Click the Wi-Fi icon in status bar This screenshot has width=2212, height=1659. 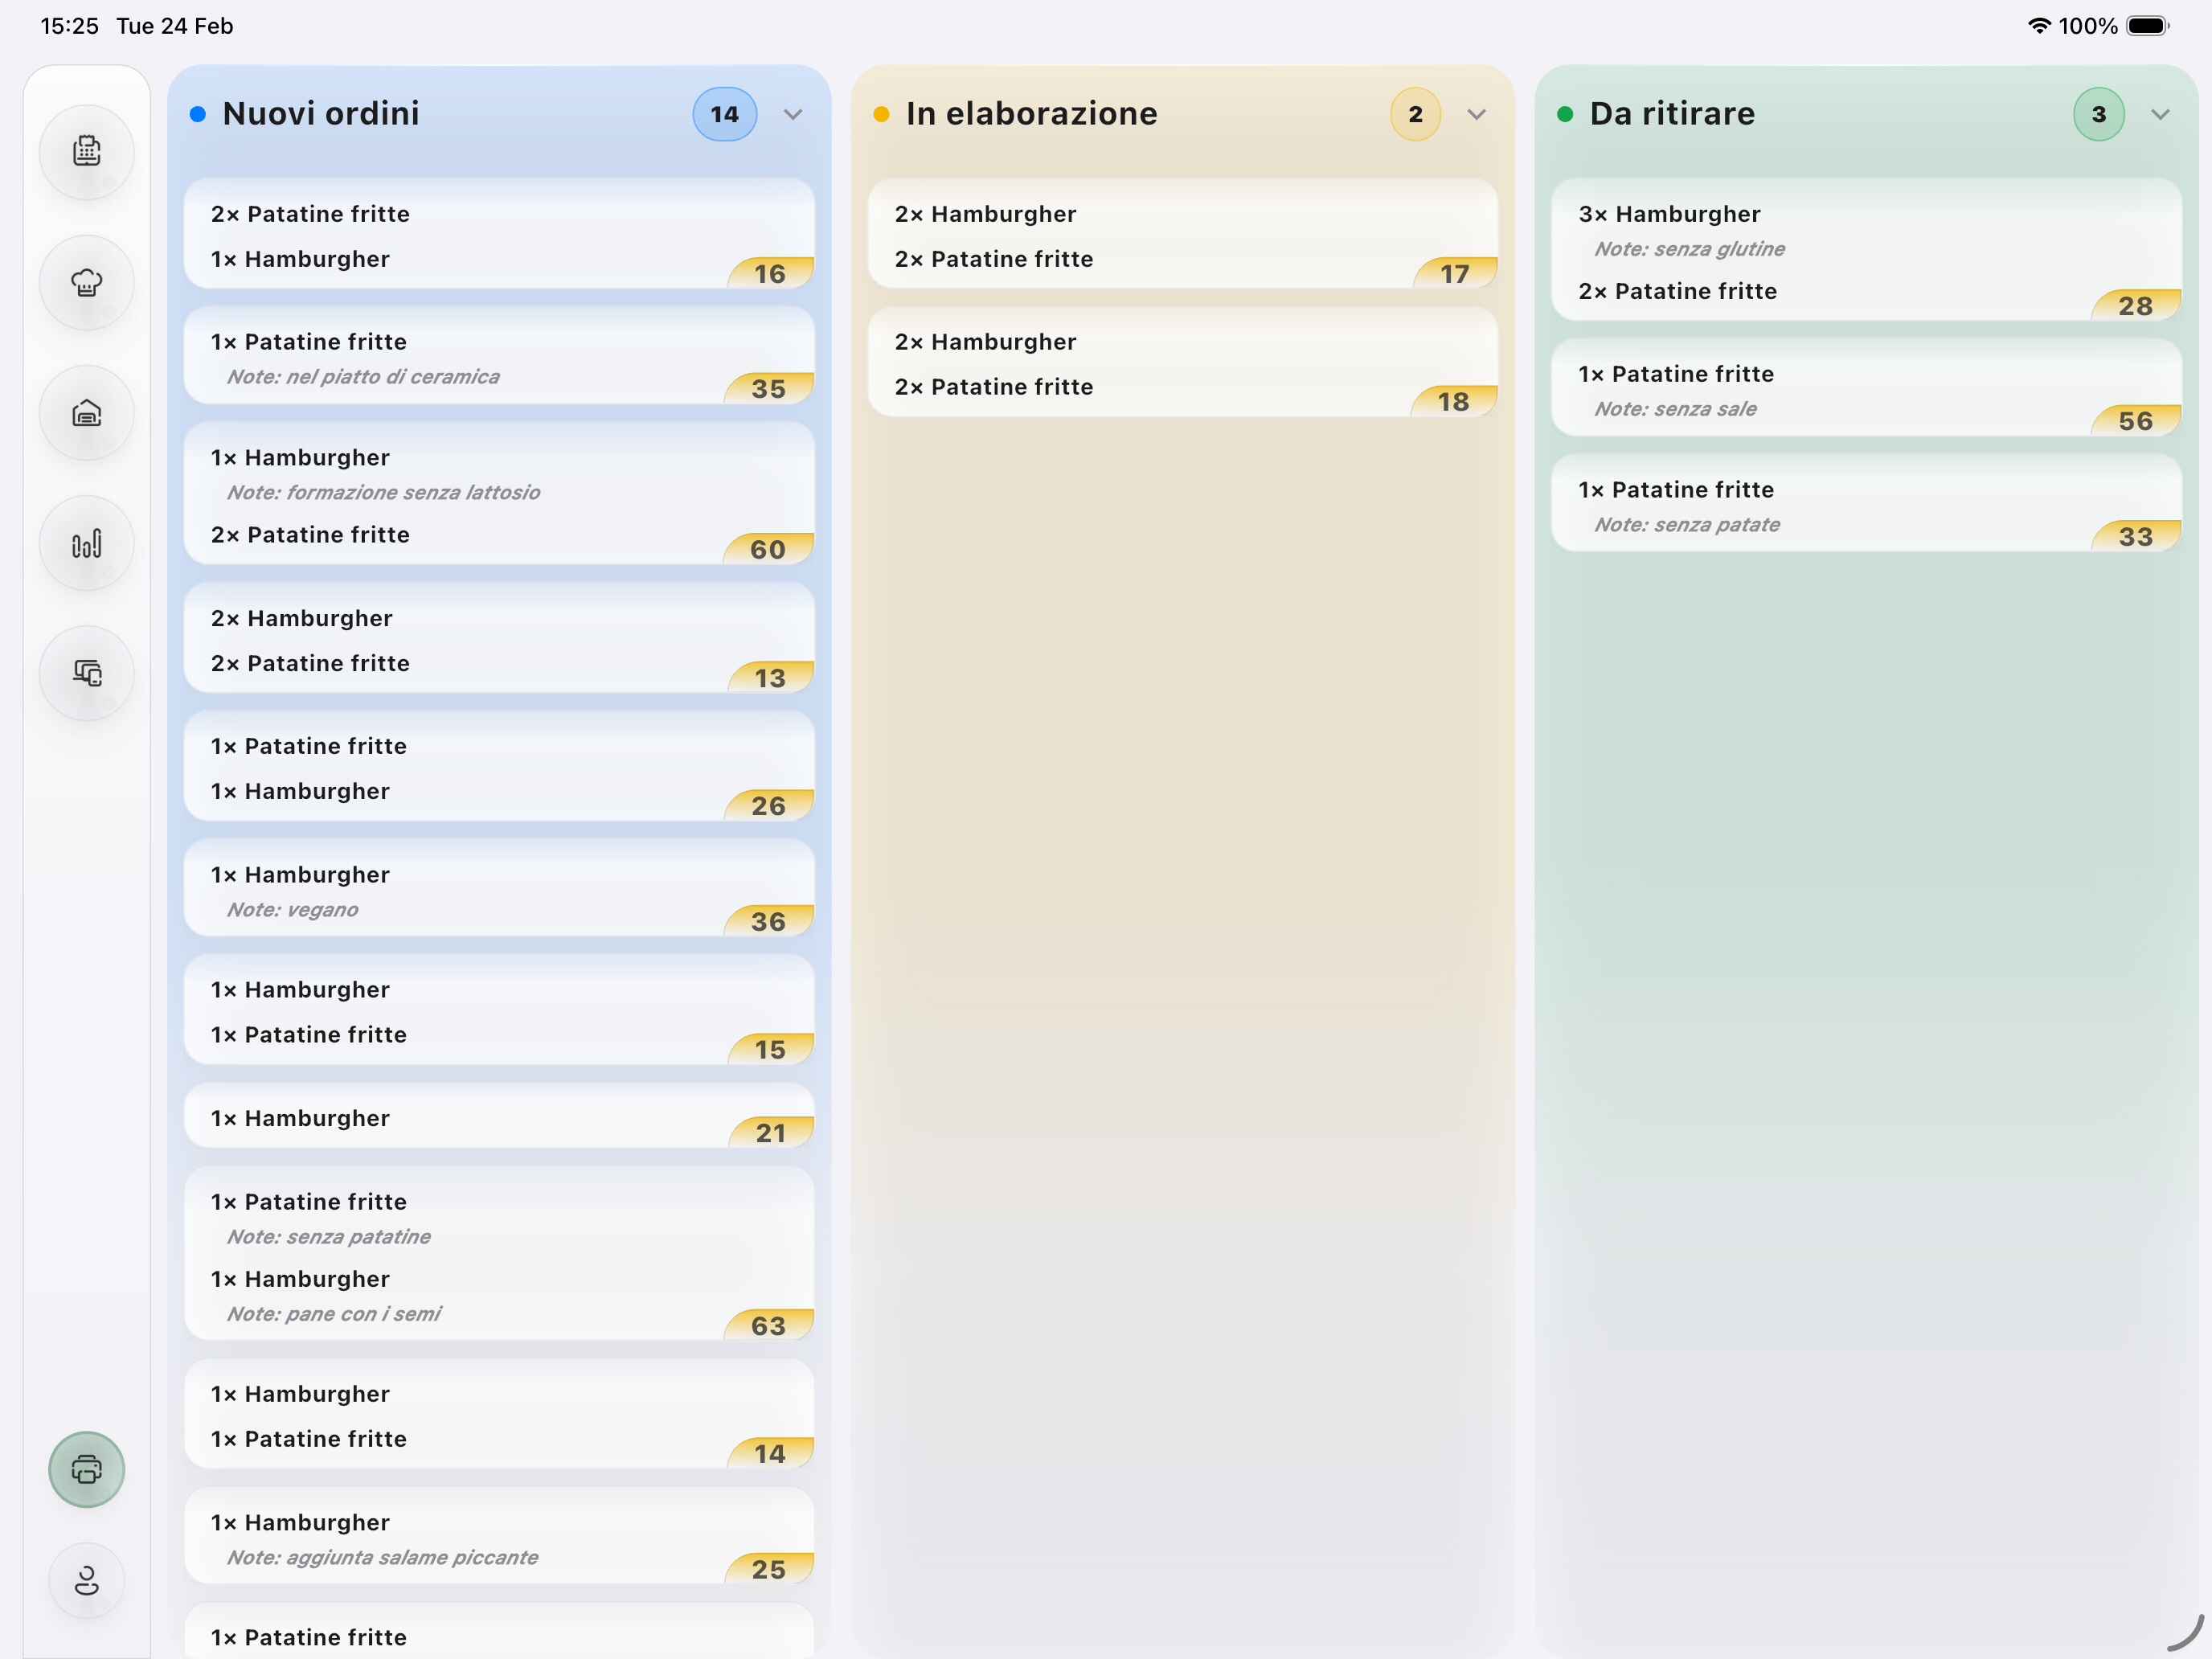point(2040,26)
